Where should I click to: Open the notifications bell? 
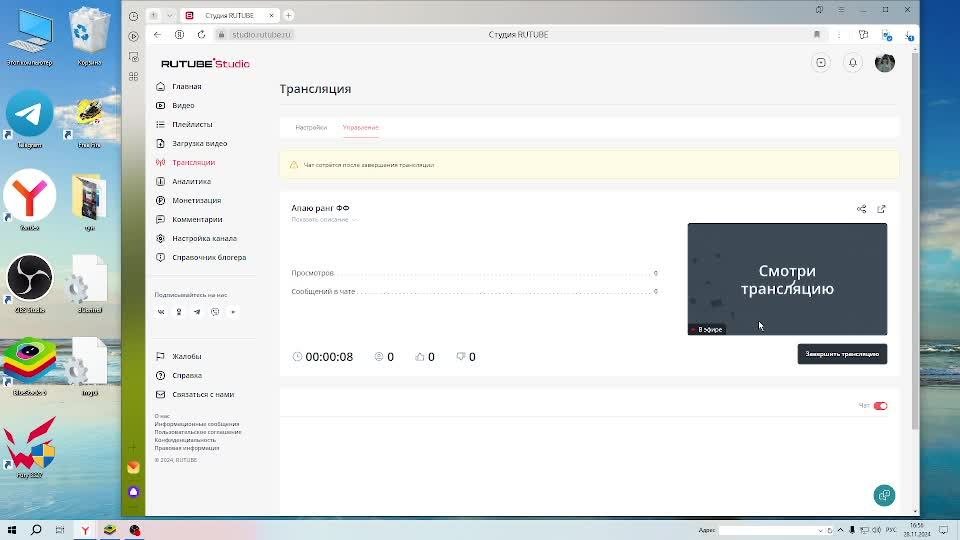click(x=853, y=62)
